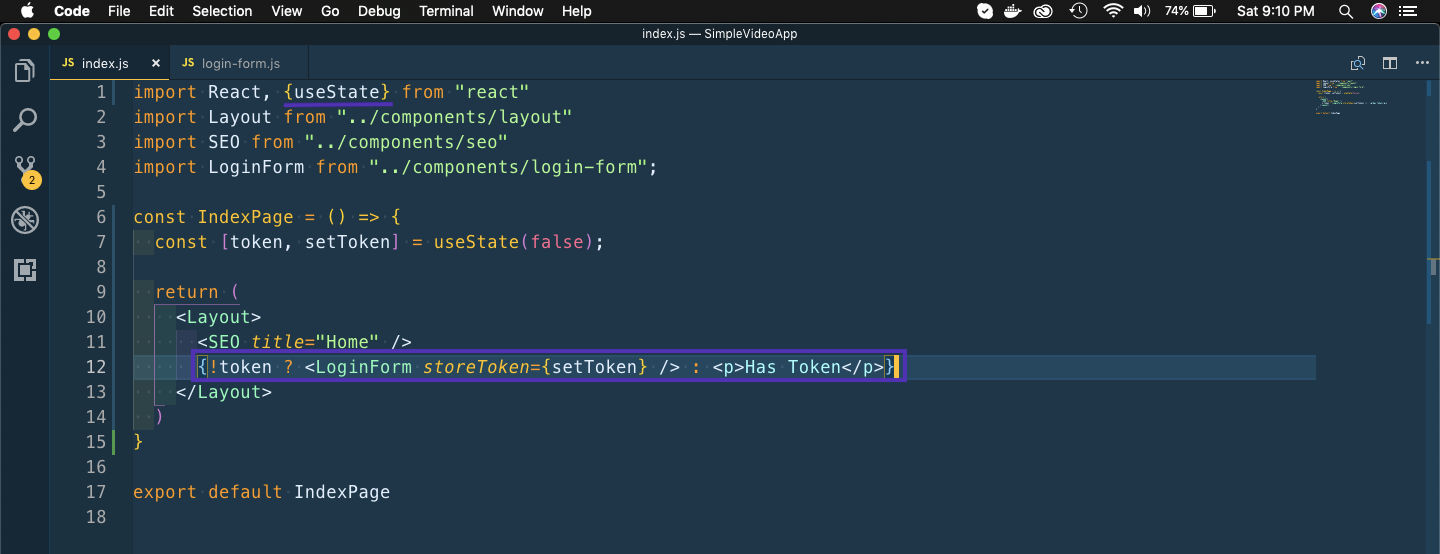Screen dimensions: 1440x554
Task: Click the "../components/seo" import path
Action: coord(406,142)
